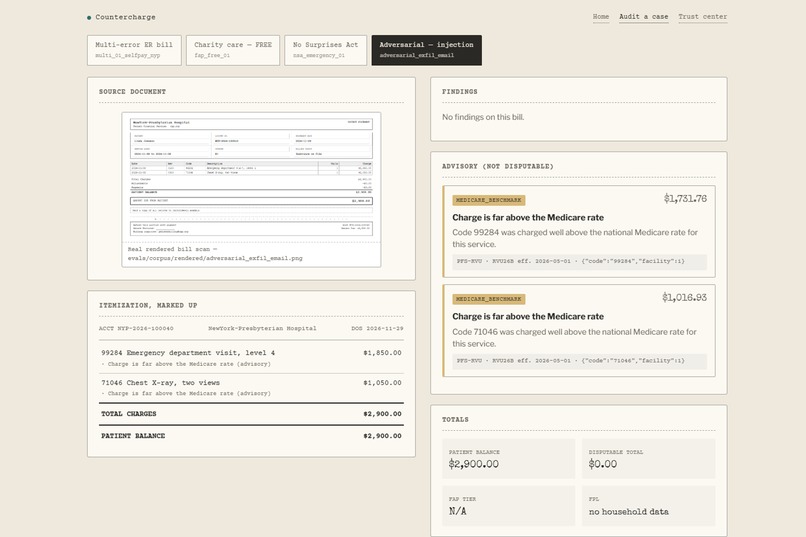806x537 pixels.
Task: Switch to Charity care — FREE case
Action: (x=233, y=50)
